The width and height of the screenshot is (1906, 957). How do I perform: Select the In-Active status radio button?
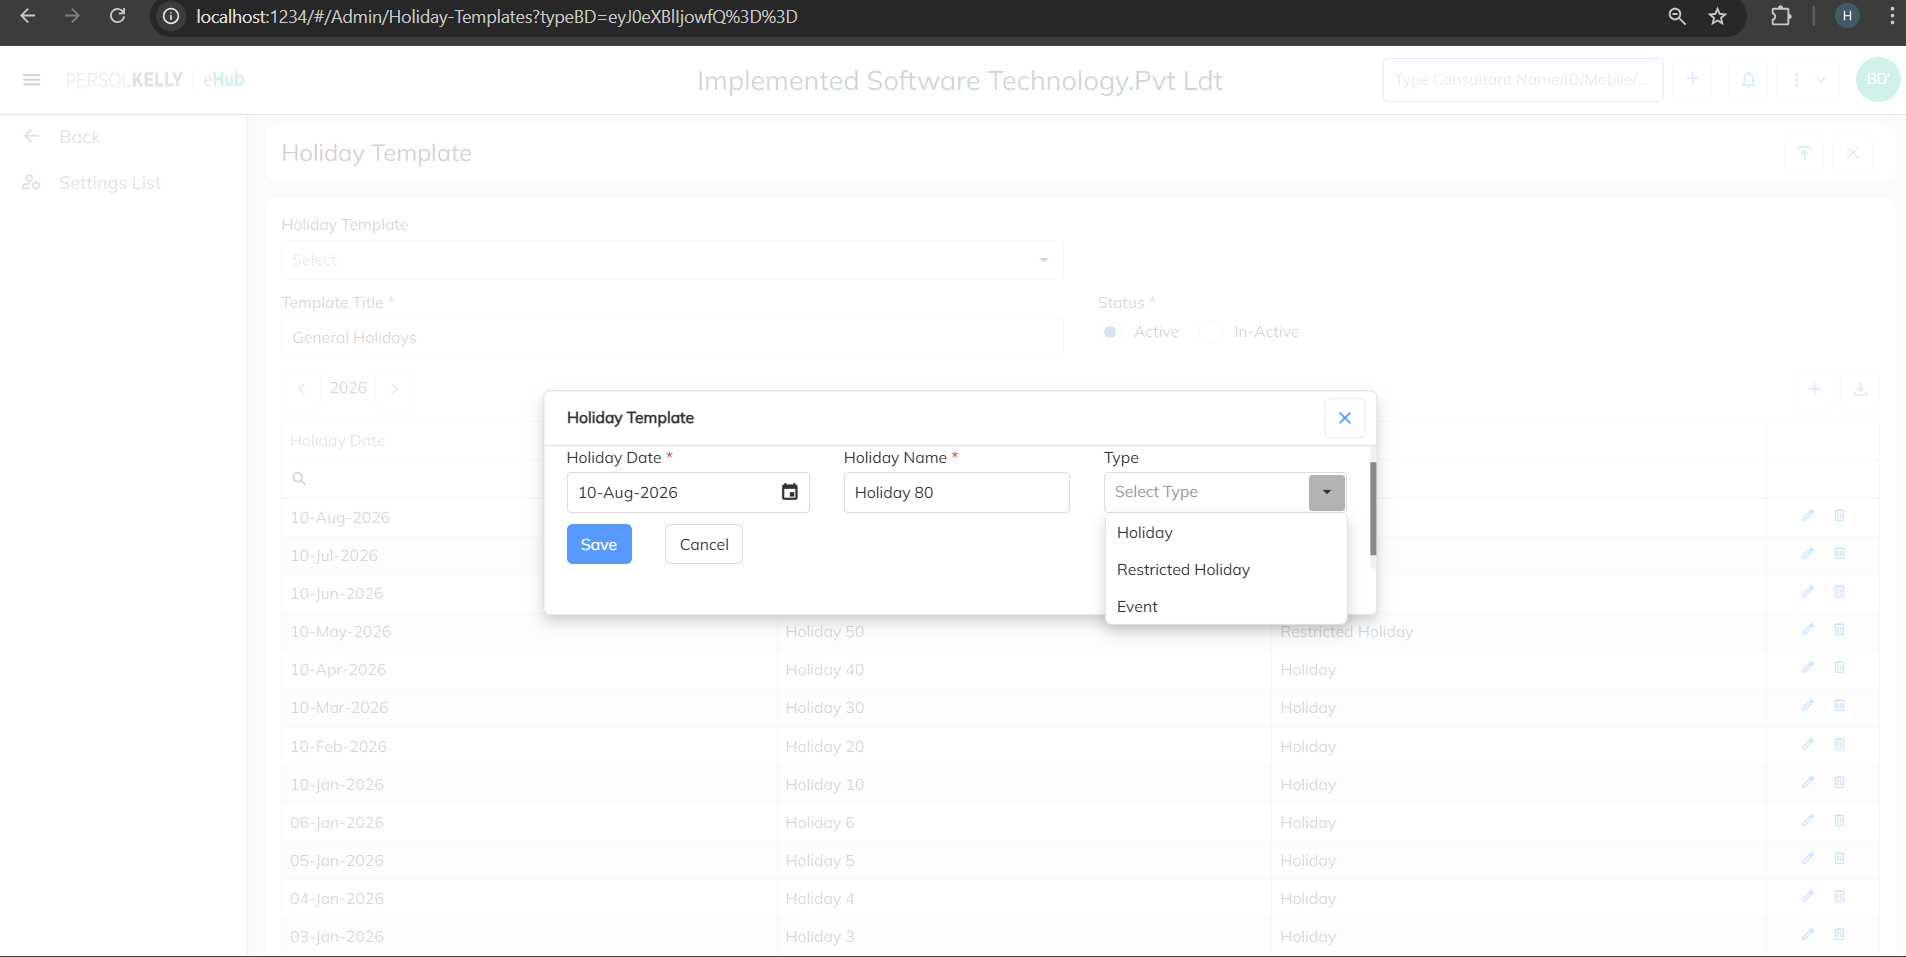[x=1211, y=332]
